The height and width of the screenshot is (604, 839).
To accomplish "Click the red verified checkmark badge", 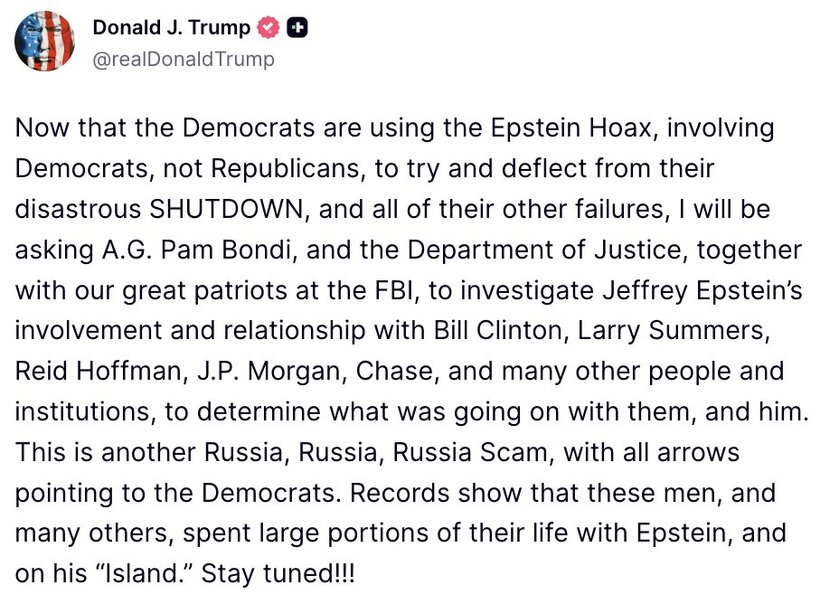I will pos(270,29).
